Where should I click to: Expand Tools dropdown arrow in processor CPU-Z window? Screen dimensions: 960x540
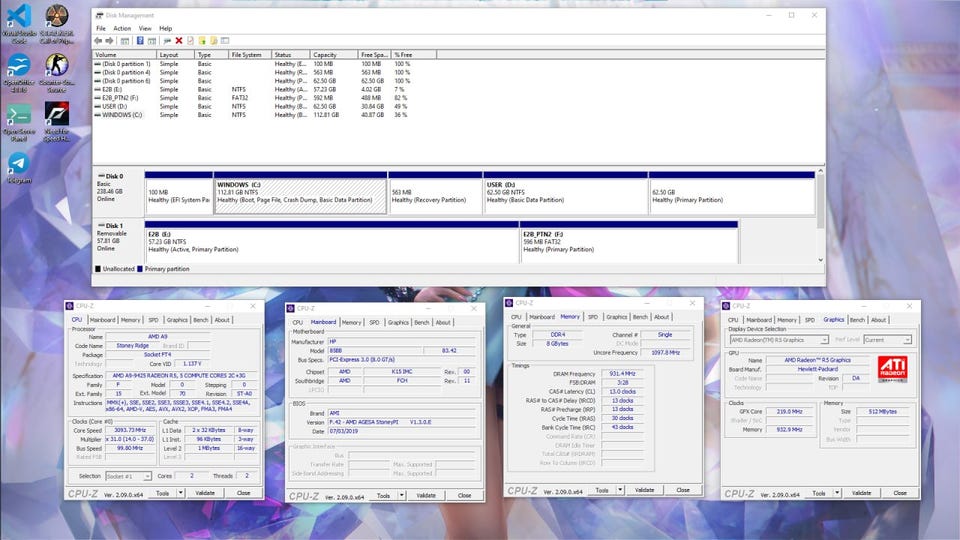tap(181, 493)
